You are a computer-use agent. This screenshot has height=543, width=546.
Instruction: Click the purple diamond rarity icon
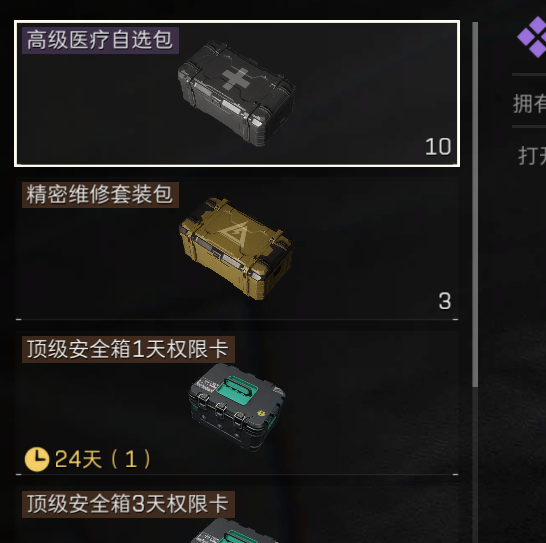coord(533,37)
